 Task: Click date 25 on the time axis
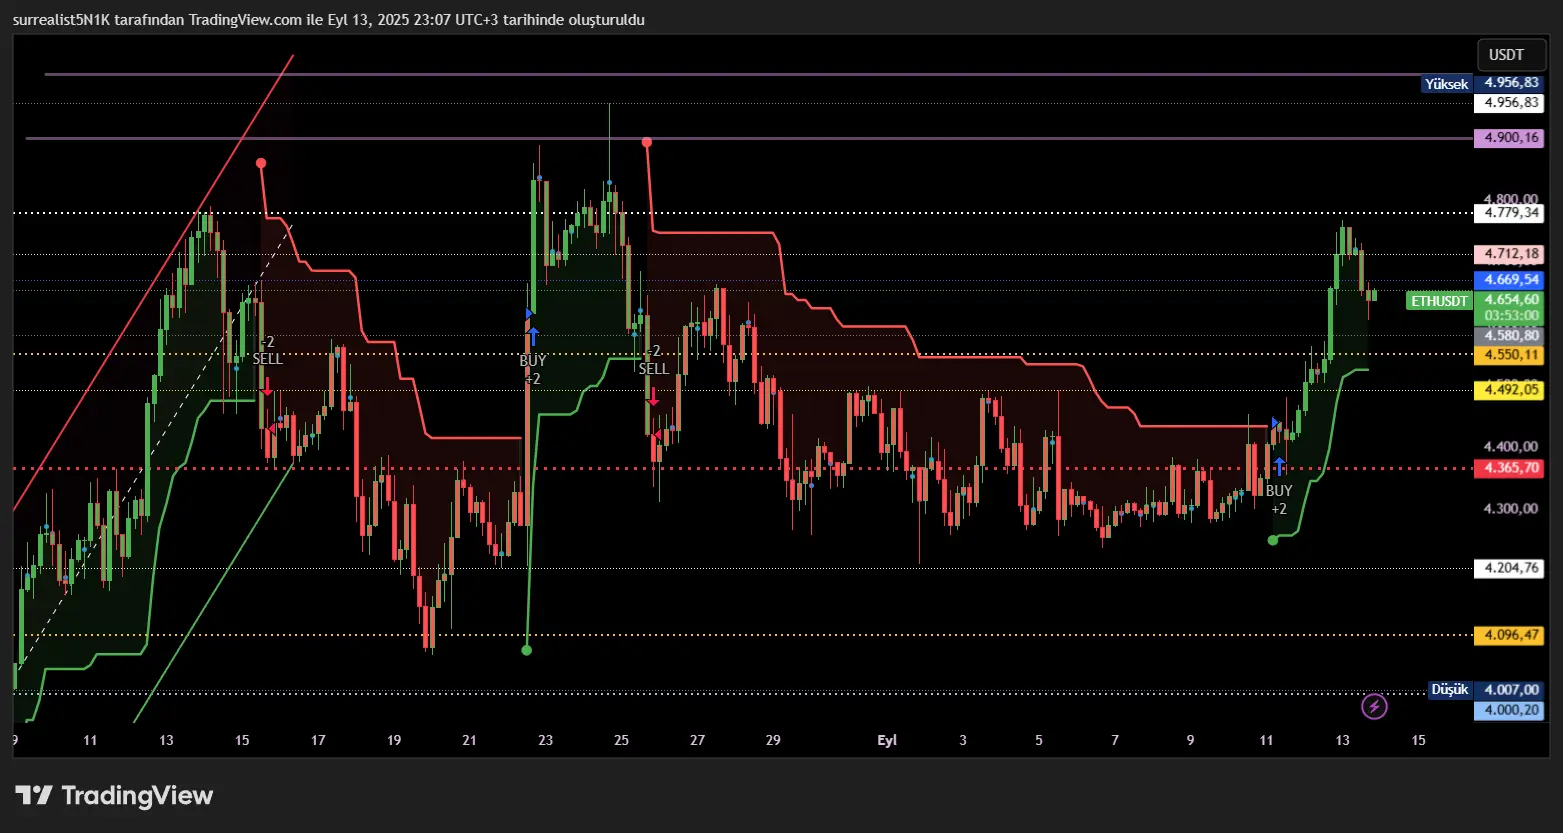point(621,741)
